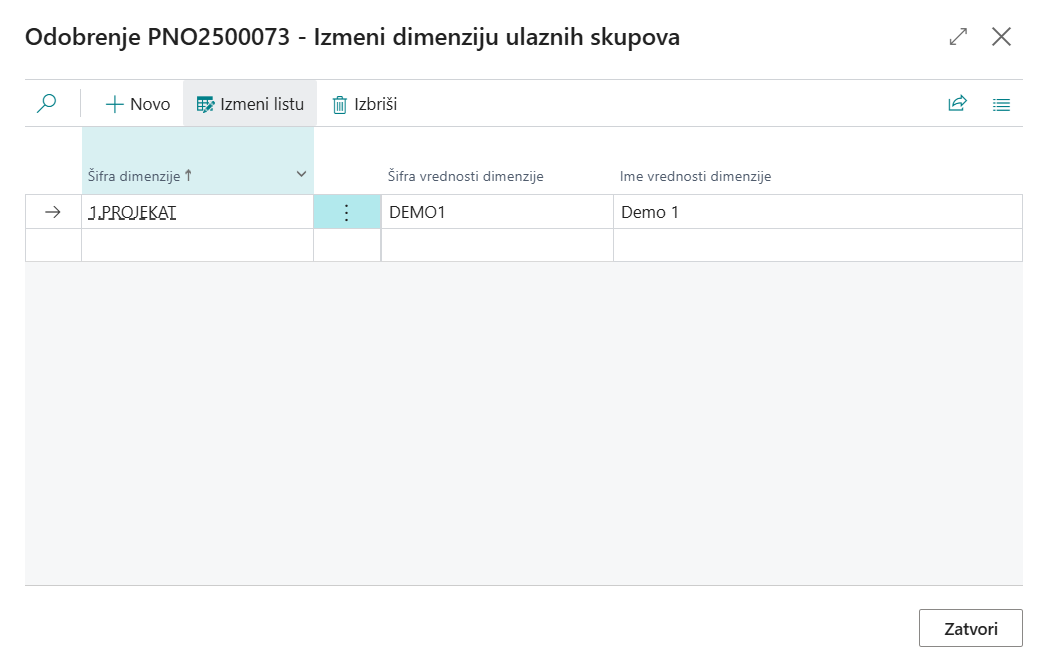
Task: Open the Šifra dimenzije column dropdown chevron
Action: [301, 175]
